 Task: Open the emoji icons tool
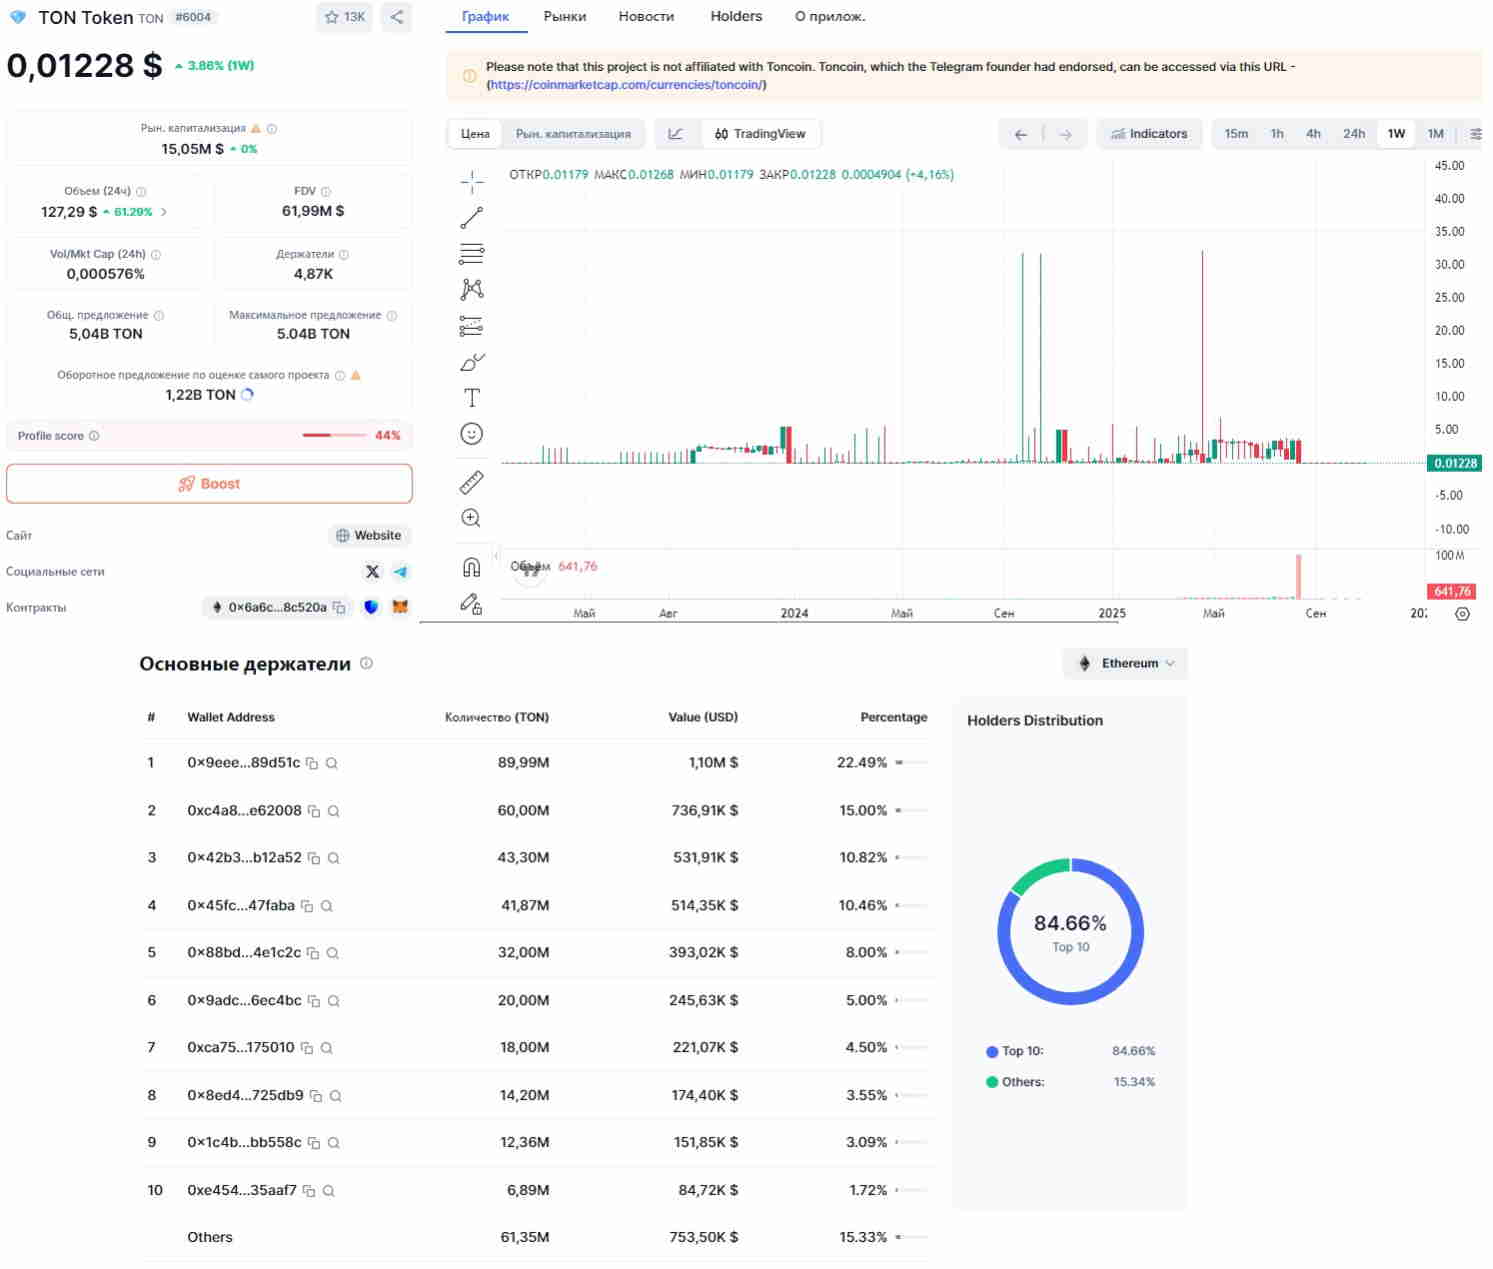coord(472,433)
